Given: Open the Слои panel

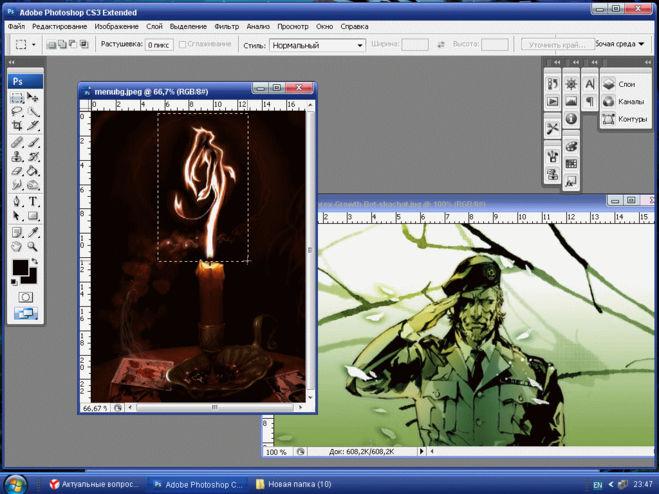Looking at the screenshot, I should 625,84.
